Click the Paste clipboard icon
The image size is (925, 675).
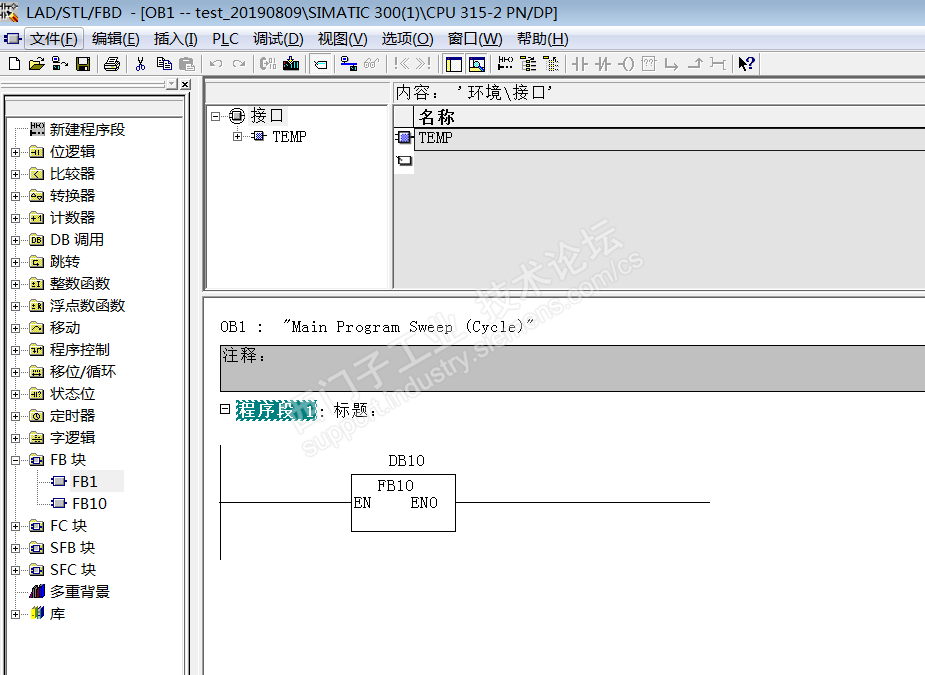186,64
